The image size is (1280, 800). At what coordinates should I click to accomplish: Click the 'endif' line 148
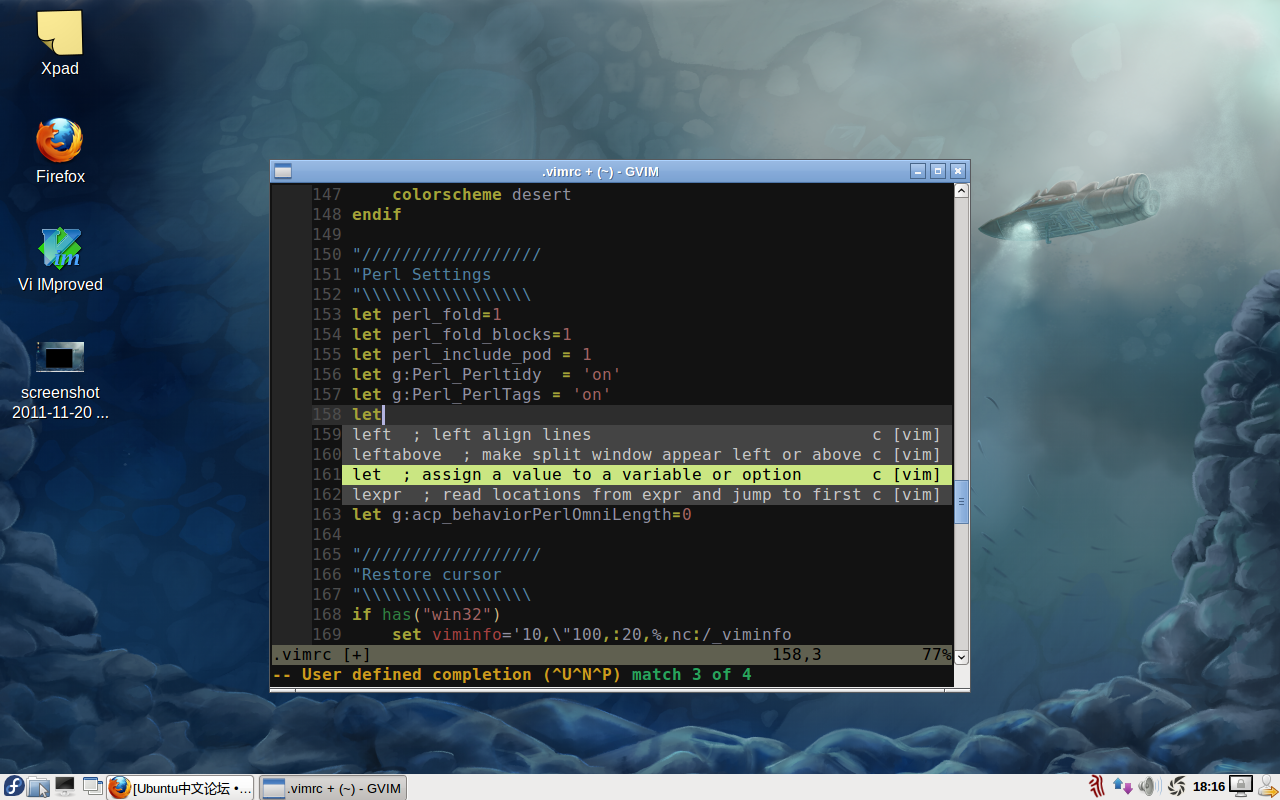tap(376, 214)
